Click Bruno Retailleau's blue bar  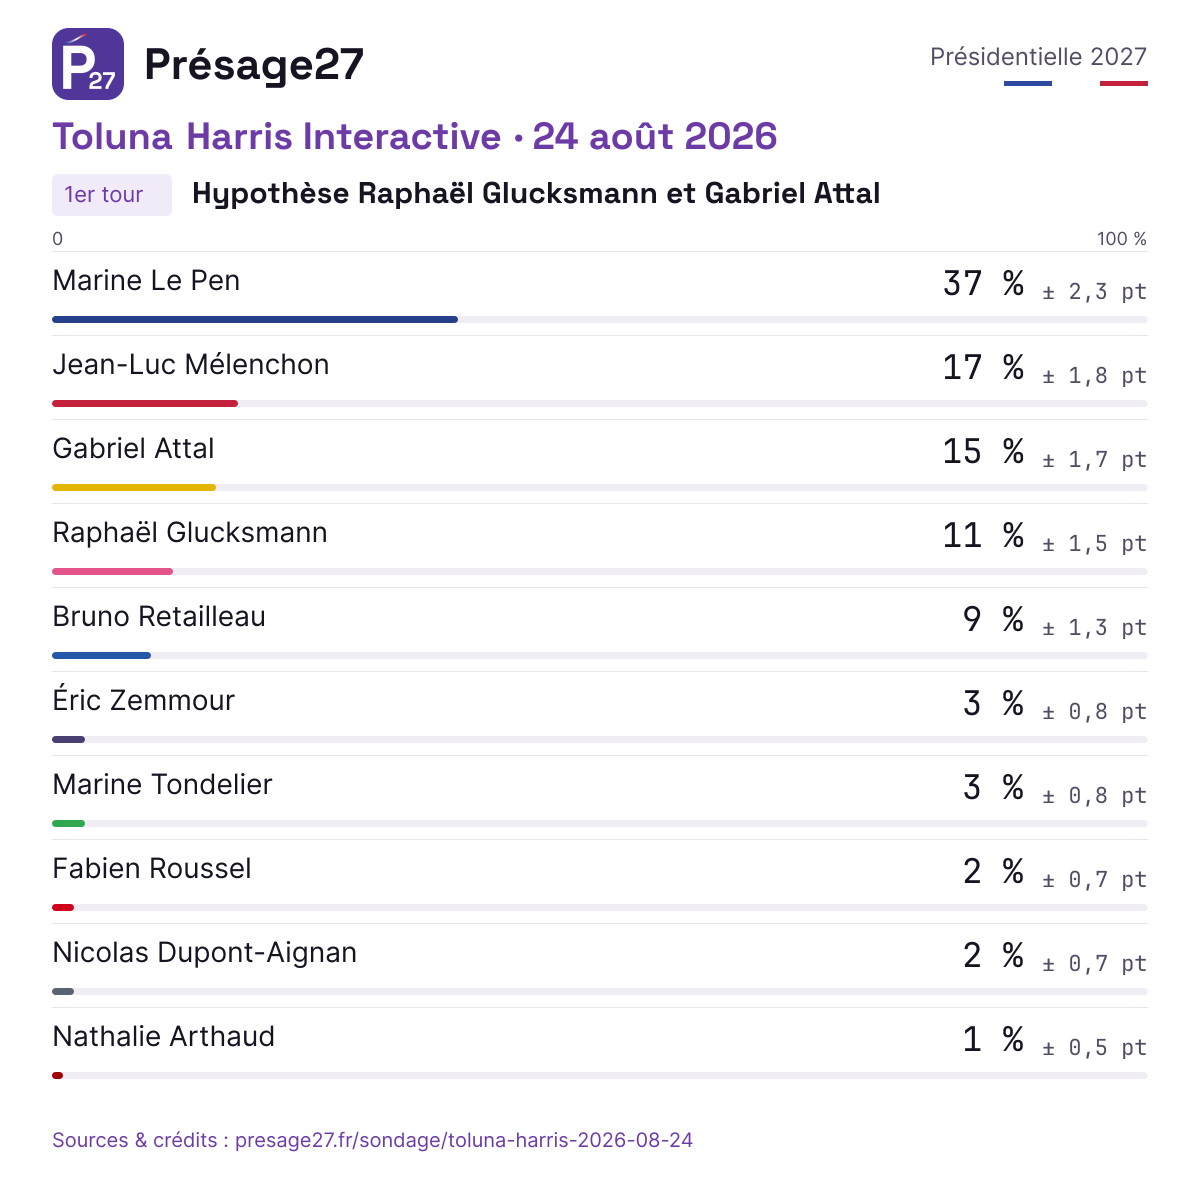coord(101,655)
